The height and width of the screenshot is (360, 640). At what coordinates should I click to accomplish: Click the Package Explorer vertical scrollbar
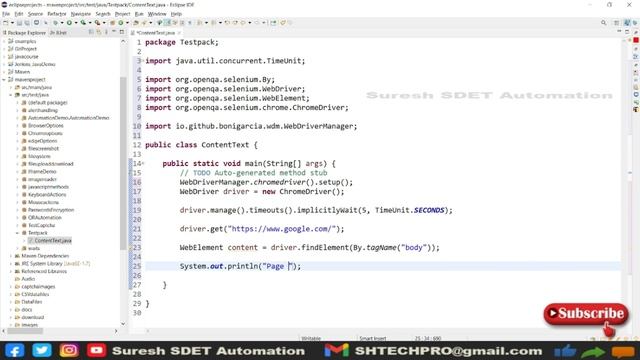coord(123,163)
